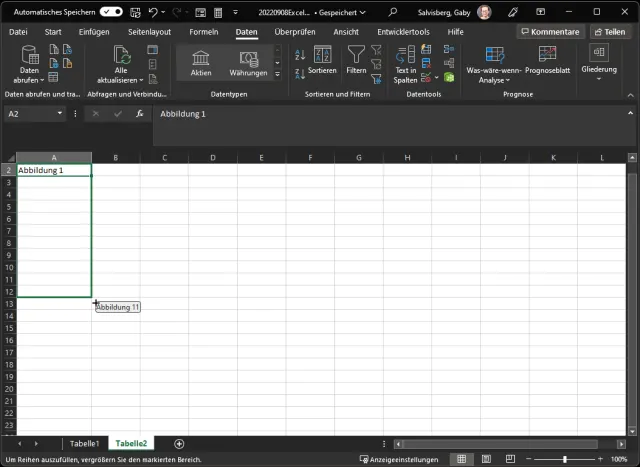Open the Aktien data type
Viewport: 640px width, 467px height.
201,63
